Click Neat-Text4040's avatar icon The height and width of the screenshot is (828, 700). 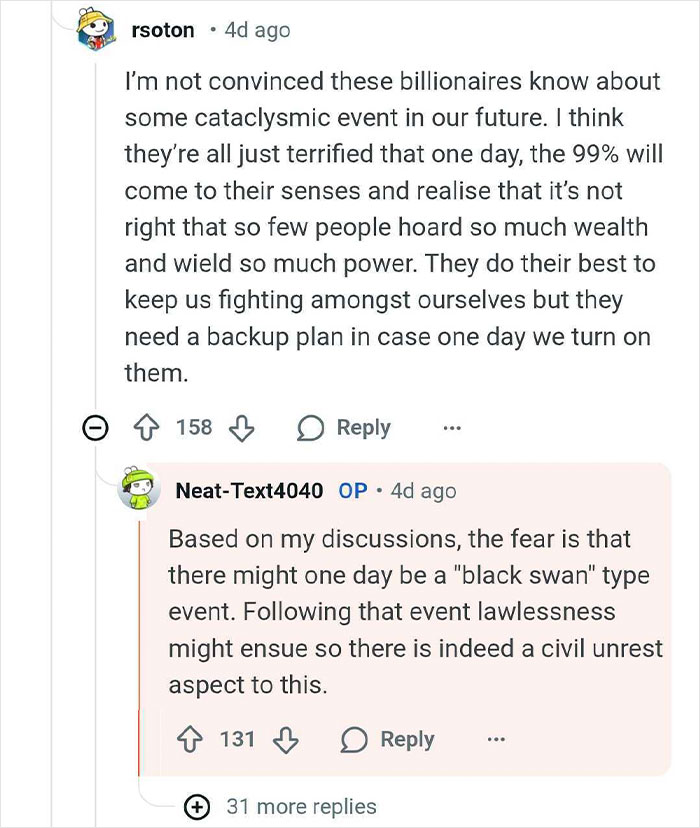(141, 489)
